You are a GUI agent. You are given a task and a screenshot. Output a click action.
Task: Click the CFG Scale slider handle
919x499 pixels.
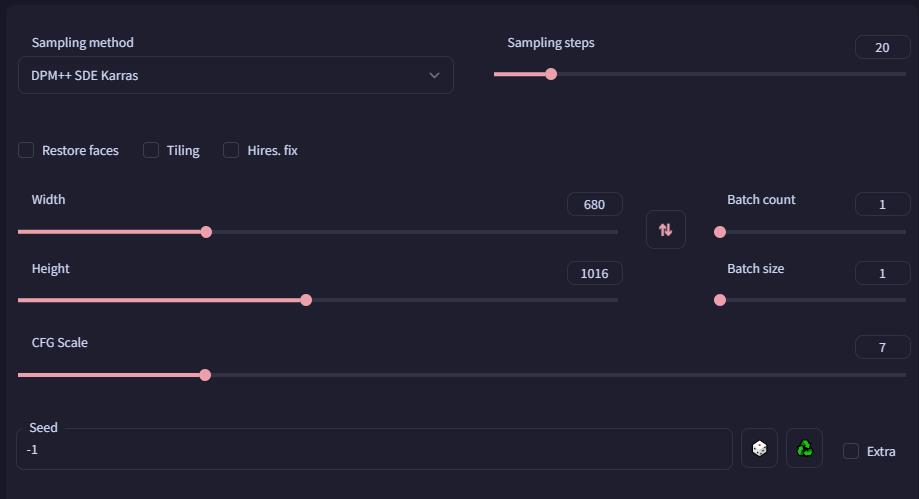click(x=205, y=375)
